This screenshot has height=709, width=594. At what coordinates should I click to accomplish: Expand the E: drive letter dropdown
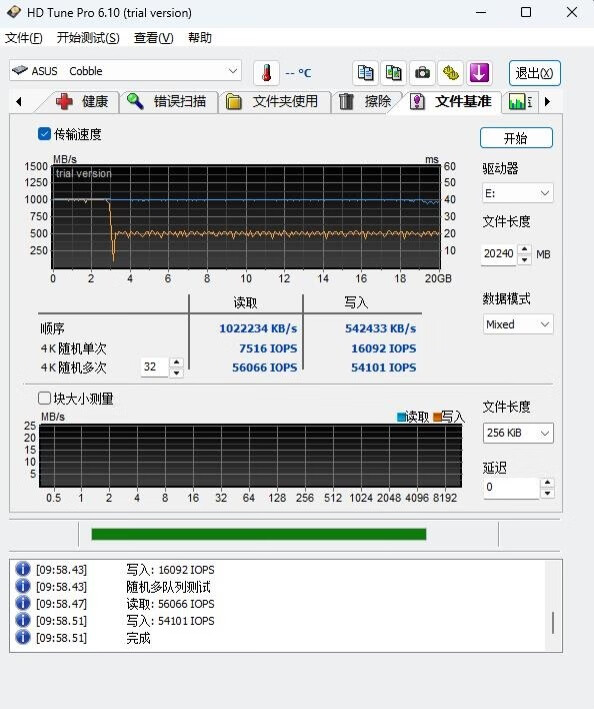[x=518, y=194]
